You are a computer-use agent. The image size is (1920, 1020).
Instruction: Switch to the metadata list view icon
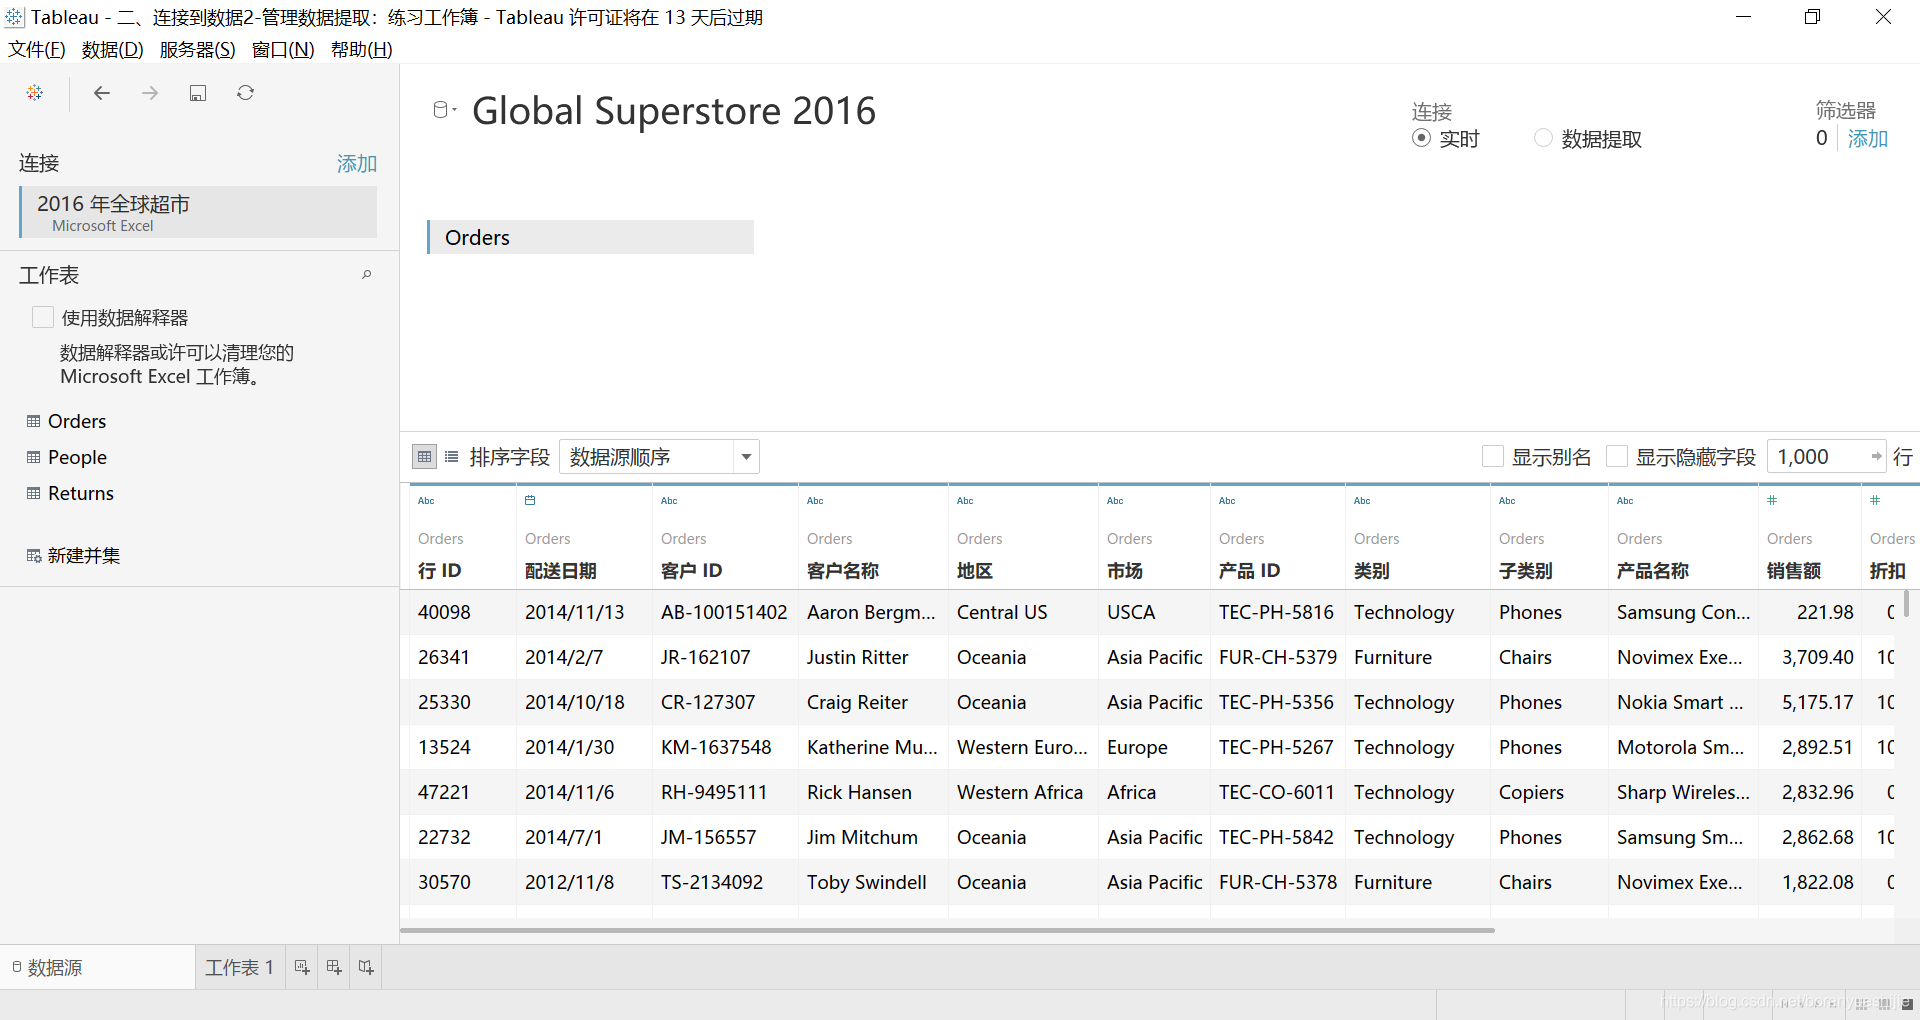(452, 457)
